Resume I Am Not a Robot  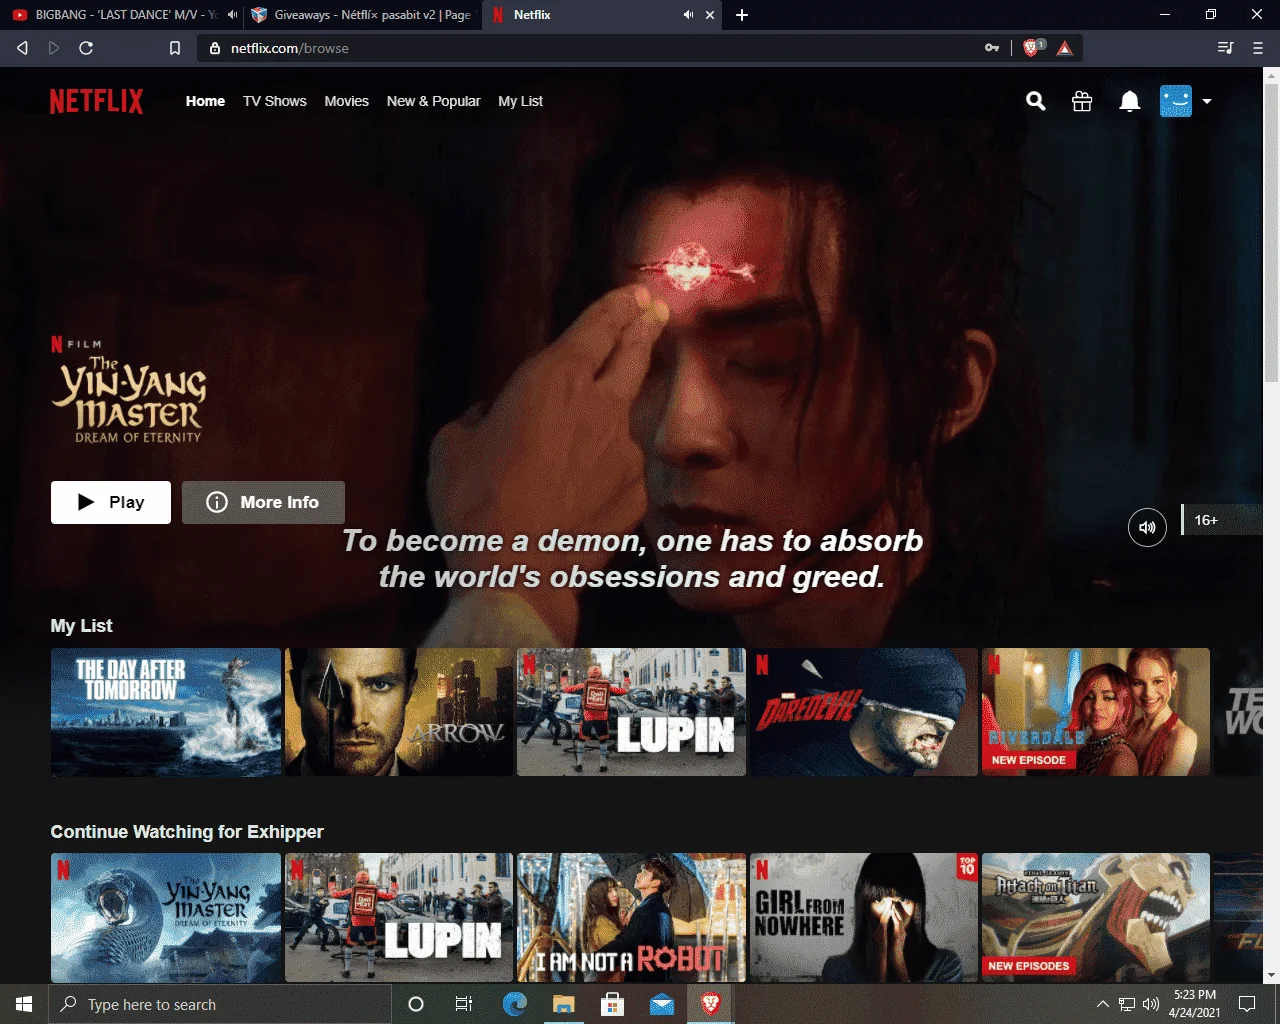(631, 917)
